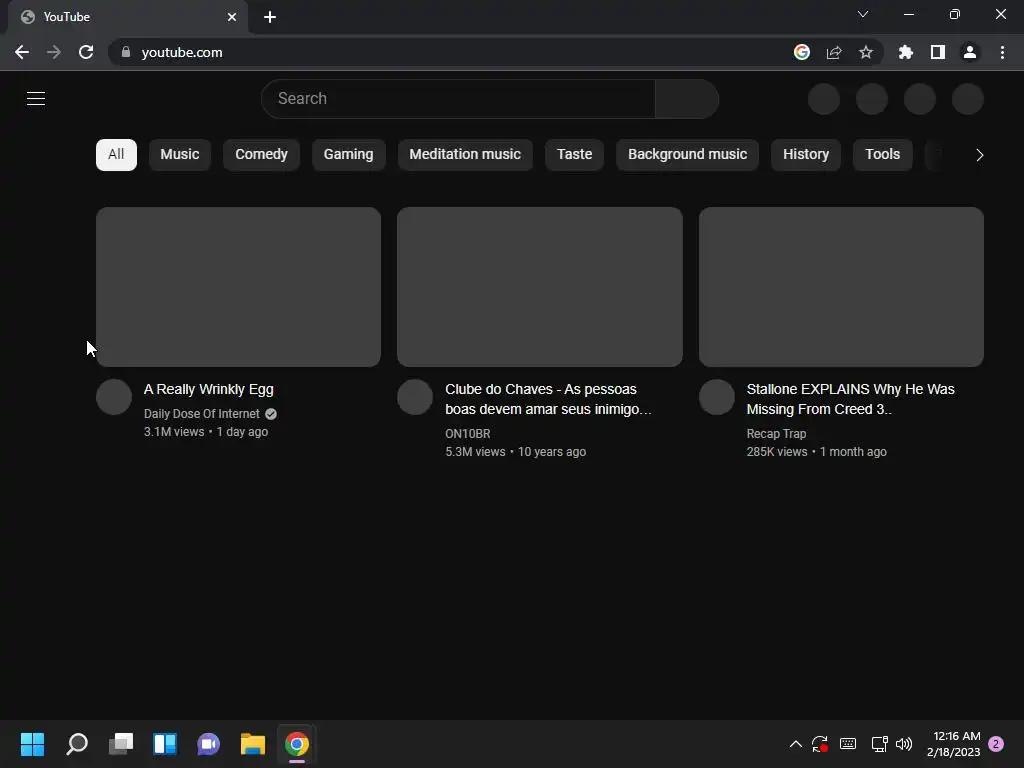Open Chrome three-dot menu

[1002, 52]
